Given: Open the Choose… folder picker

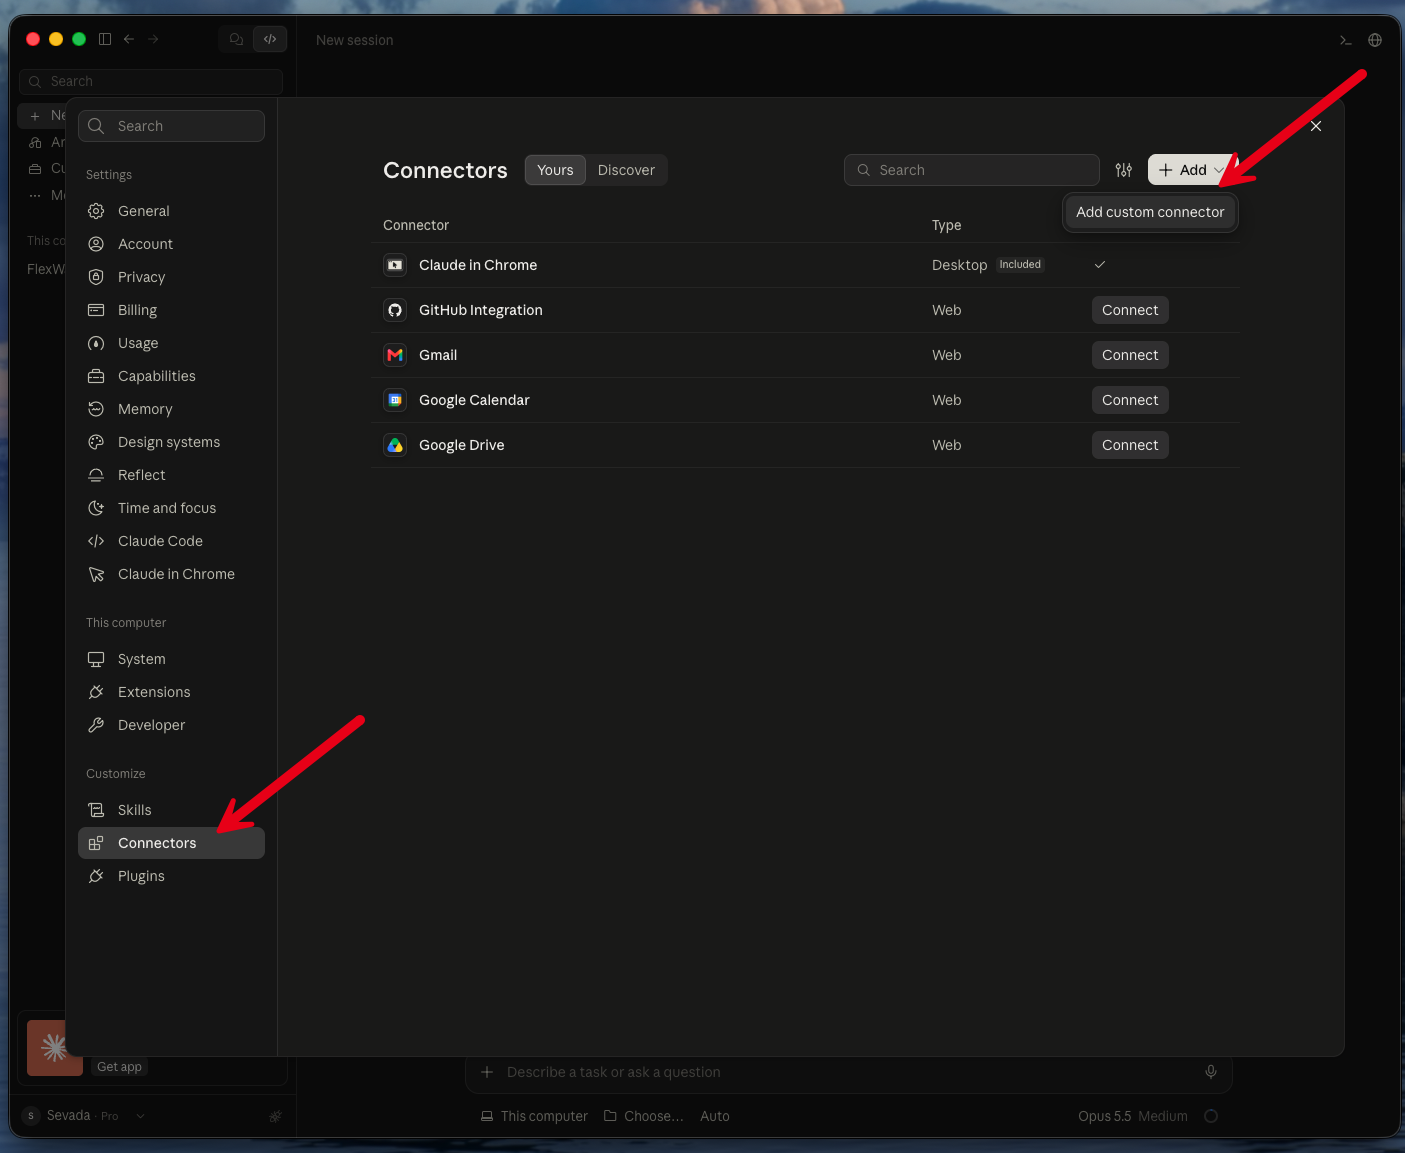Looking at the screenshot, I should [644, 1116].
